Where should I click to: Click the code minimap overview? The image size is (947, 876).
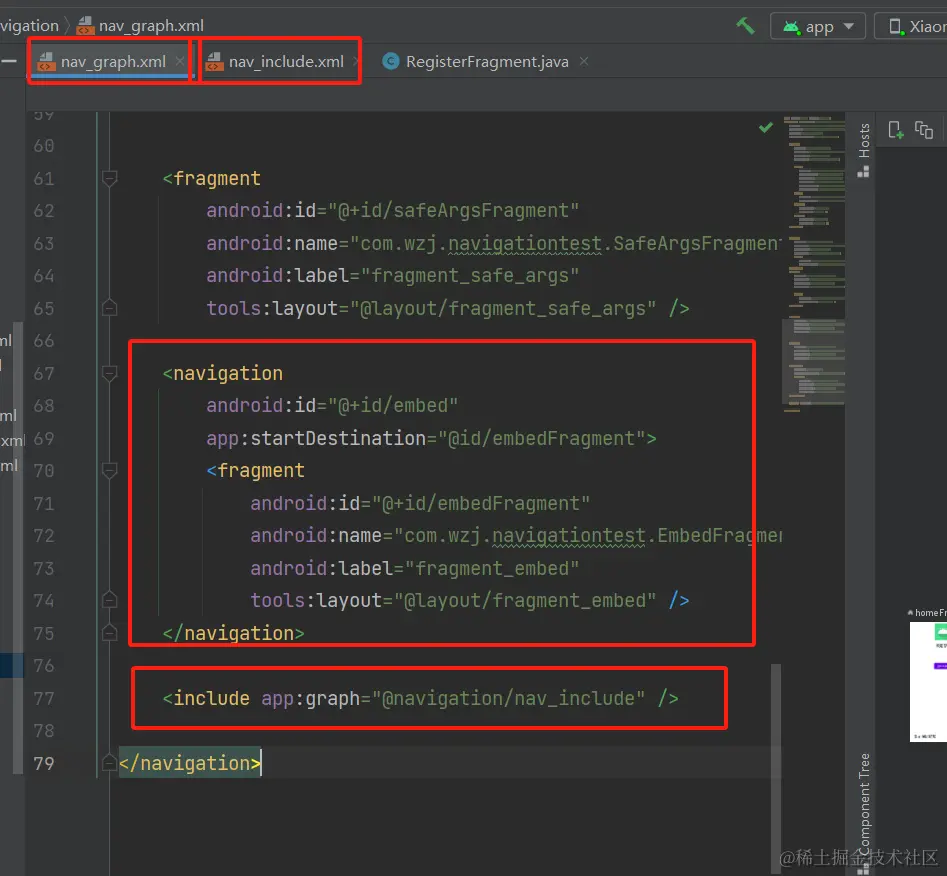pos(814,263)
